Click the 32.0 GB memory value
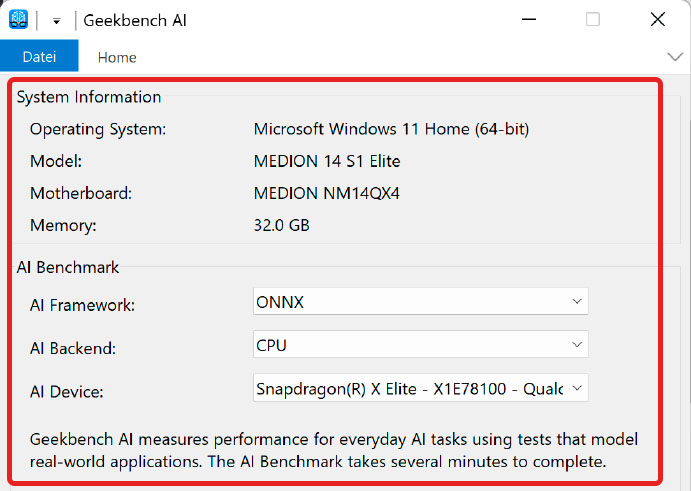This screenshot has width=691, height=491. point(282,225)
